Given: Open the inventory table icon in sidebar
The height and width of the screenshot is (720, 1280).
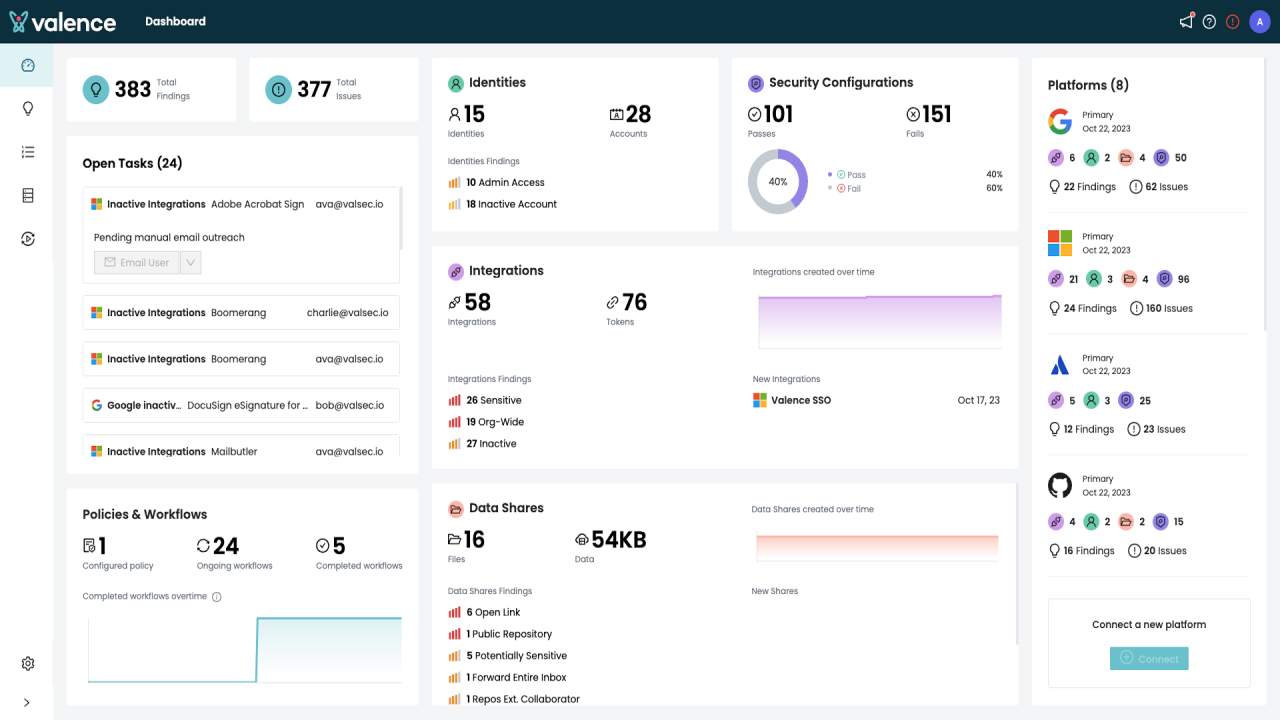Looking at the screenshot, I should tap(28, 196).
